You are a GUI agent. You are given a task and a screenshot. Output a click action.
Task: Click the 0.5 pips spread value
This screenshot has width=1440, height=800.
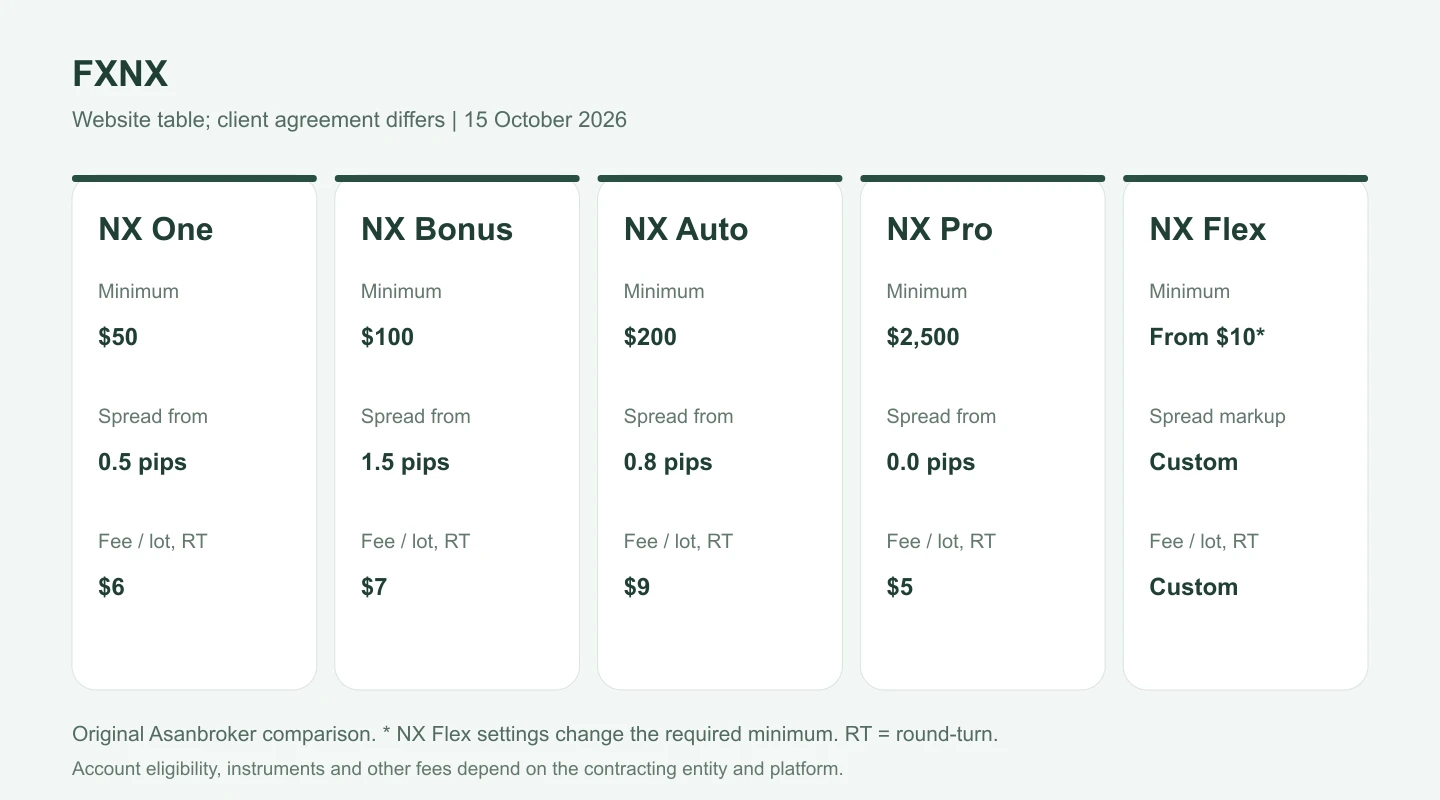[x=142, y=462]
